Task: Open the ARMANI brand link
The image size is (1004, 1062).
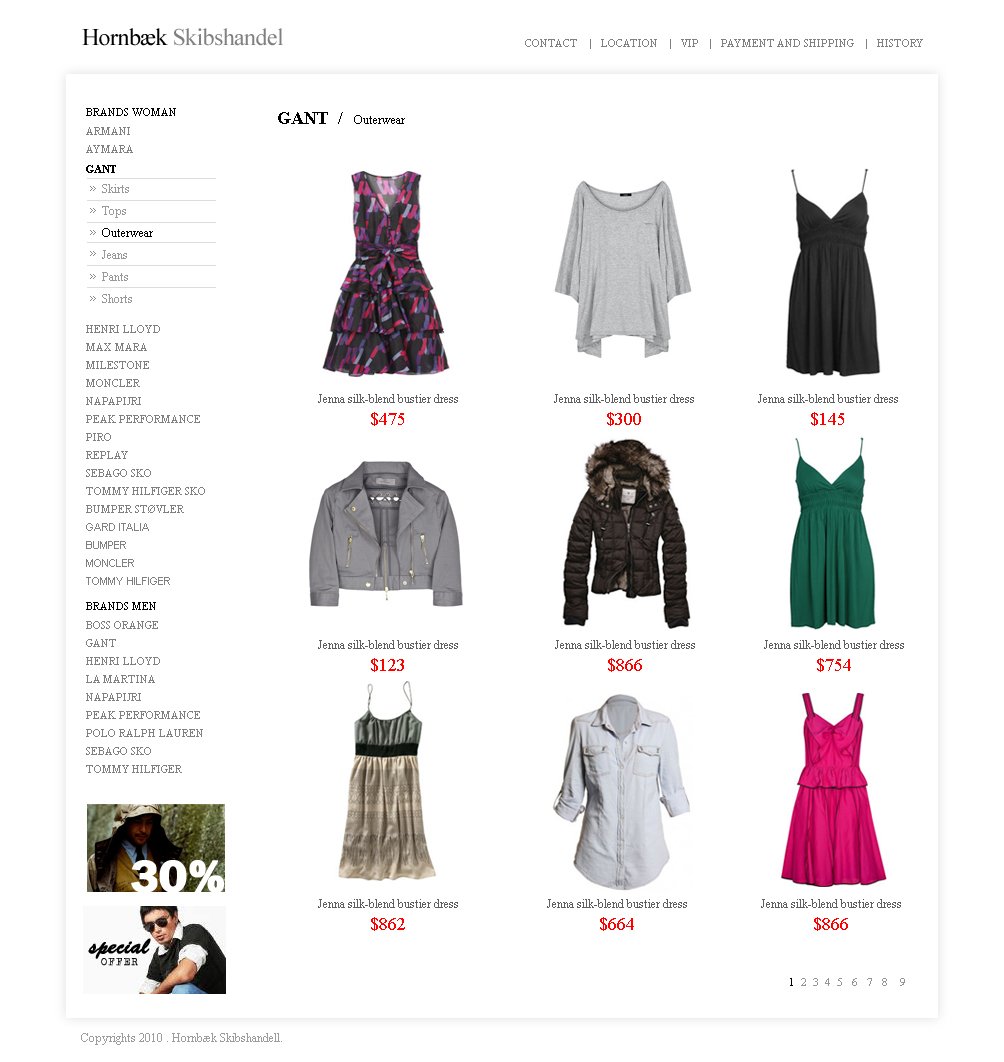Action: (x=108, y=131)
